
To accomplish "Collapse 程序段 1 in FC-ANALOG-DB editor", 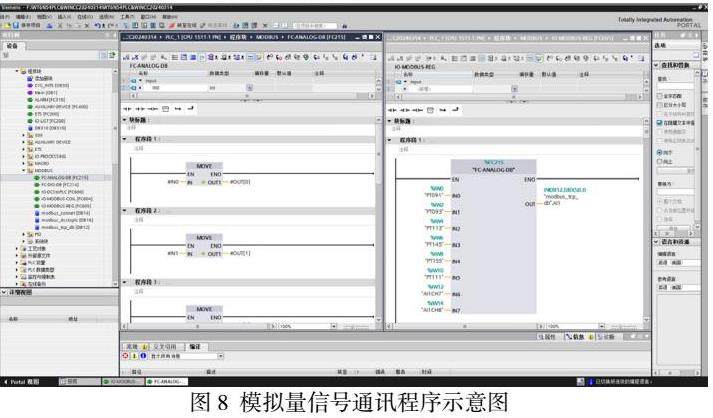I will point(125,139).
